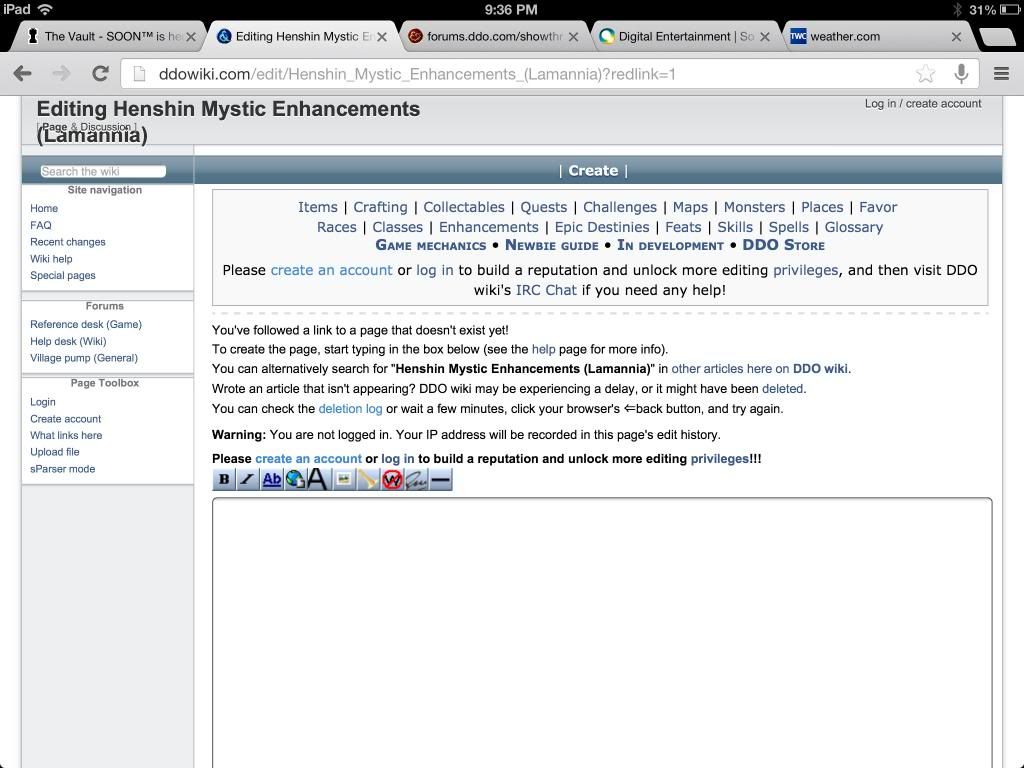
Task: Click inside the large edit text box
Action: click(x=601, y=632)
